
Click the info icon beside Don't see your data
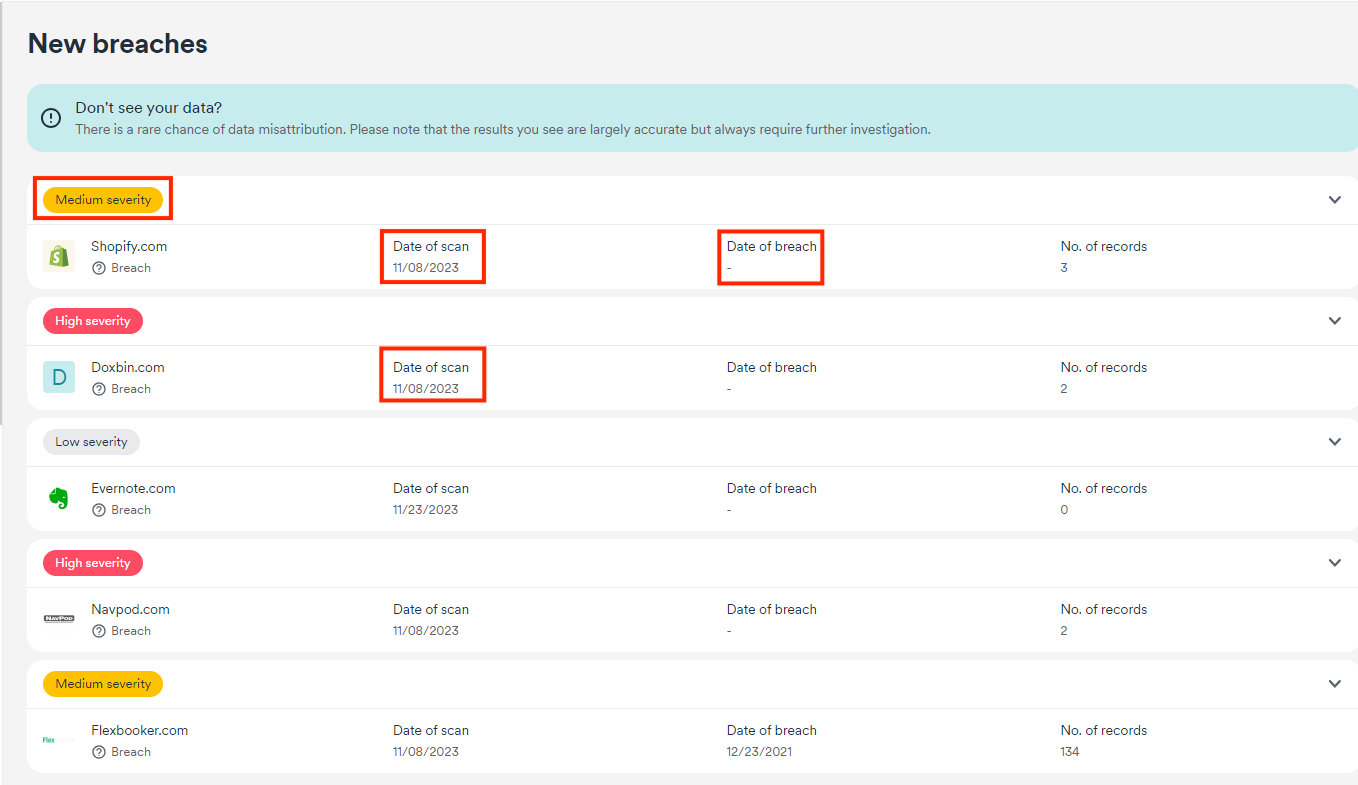51,117
